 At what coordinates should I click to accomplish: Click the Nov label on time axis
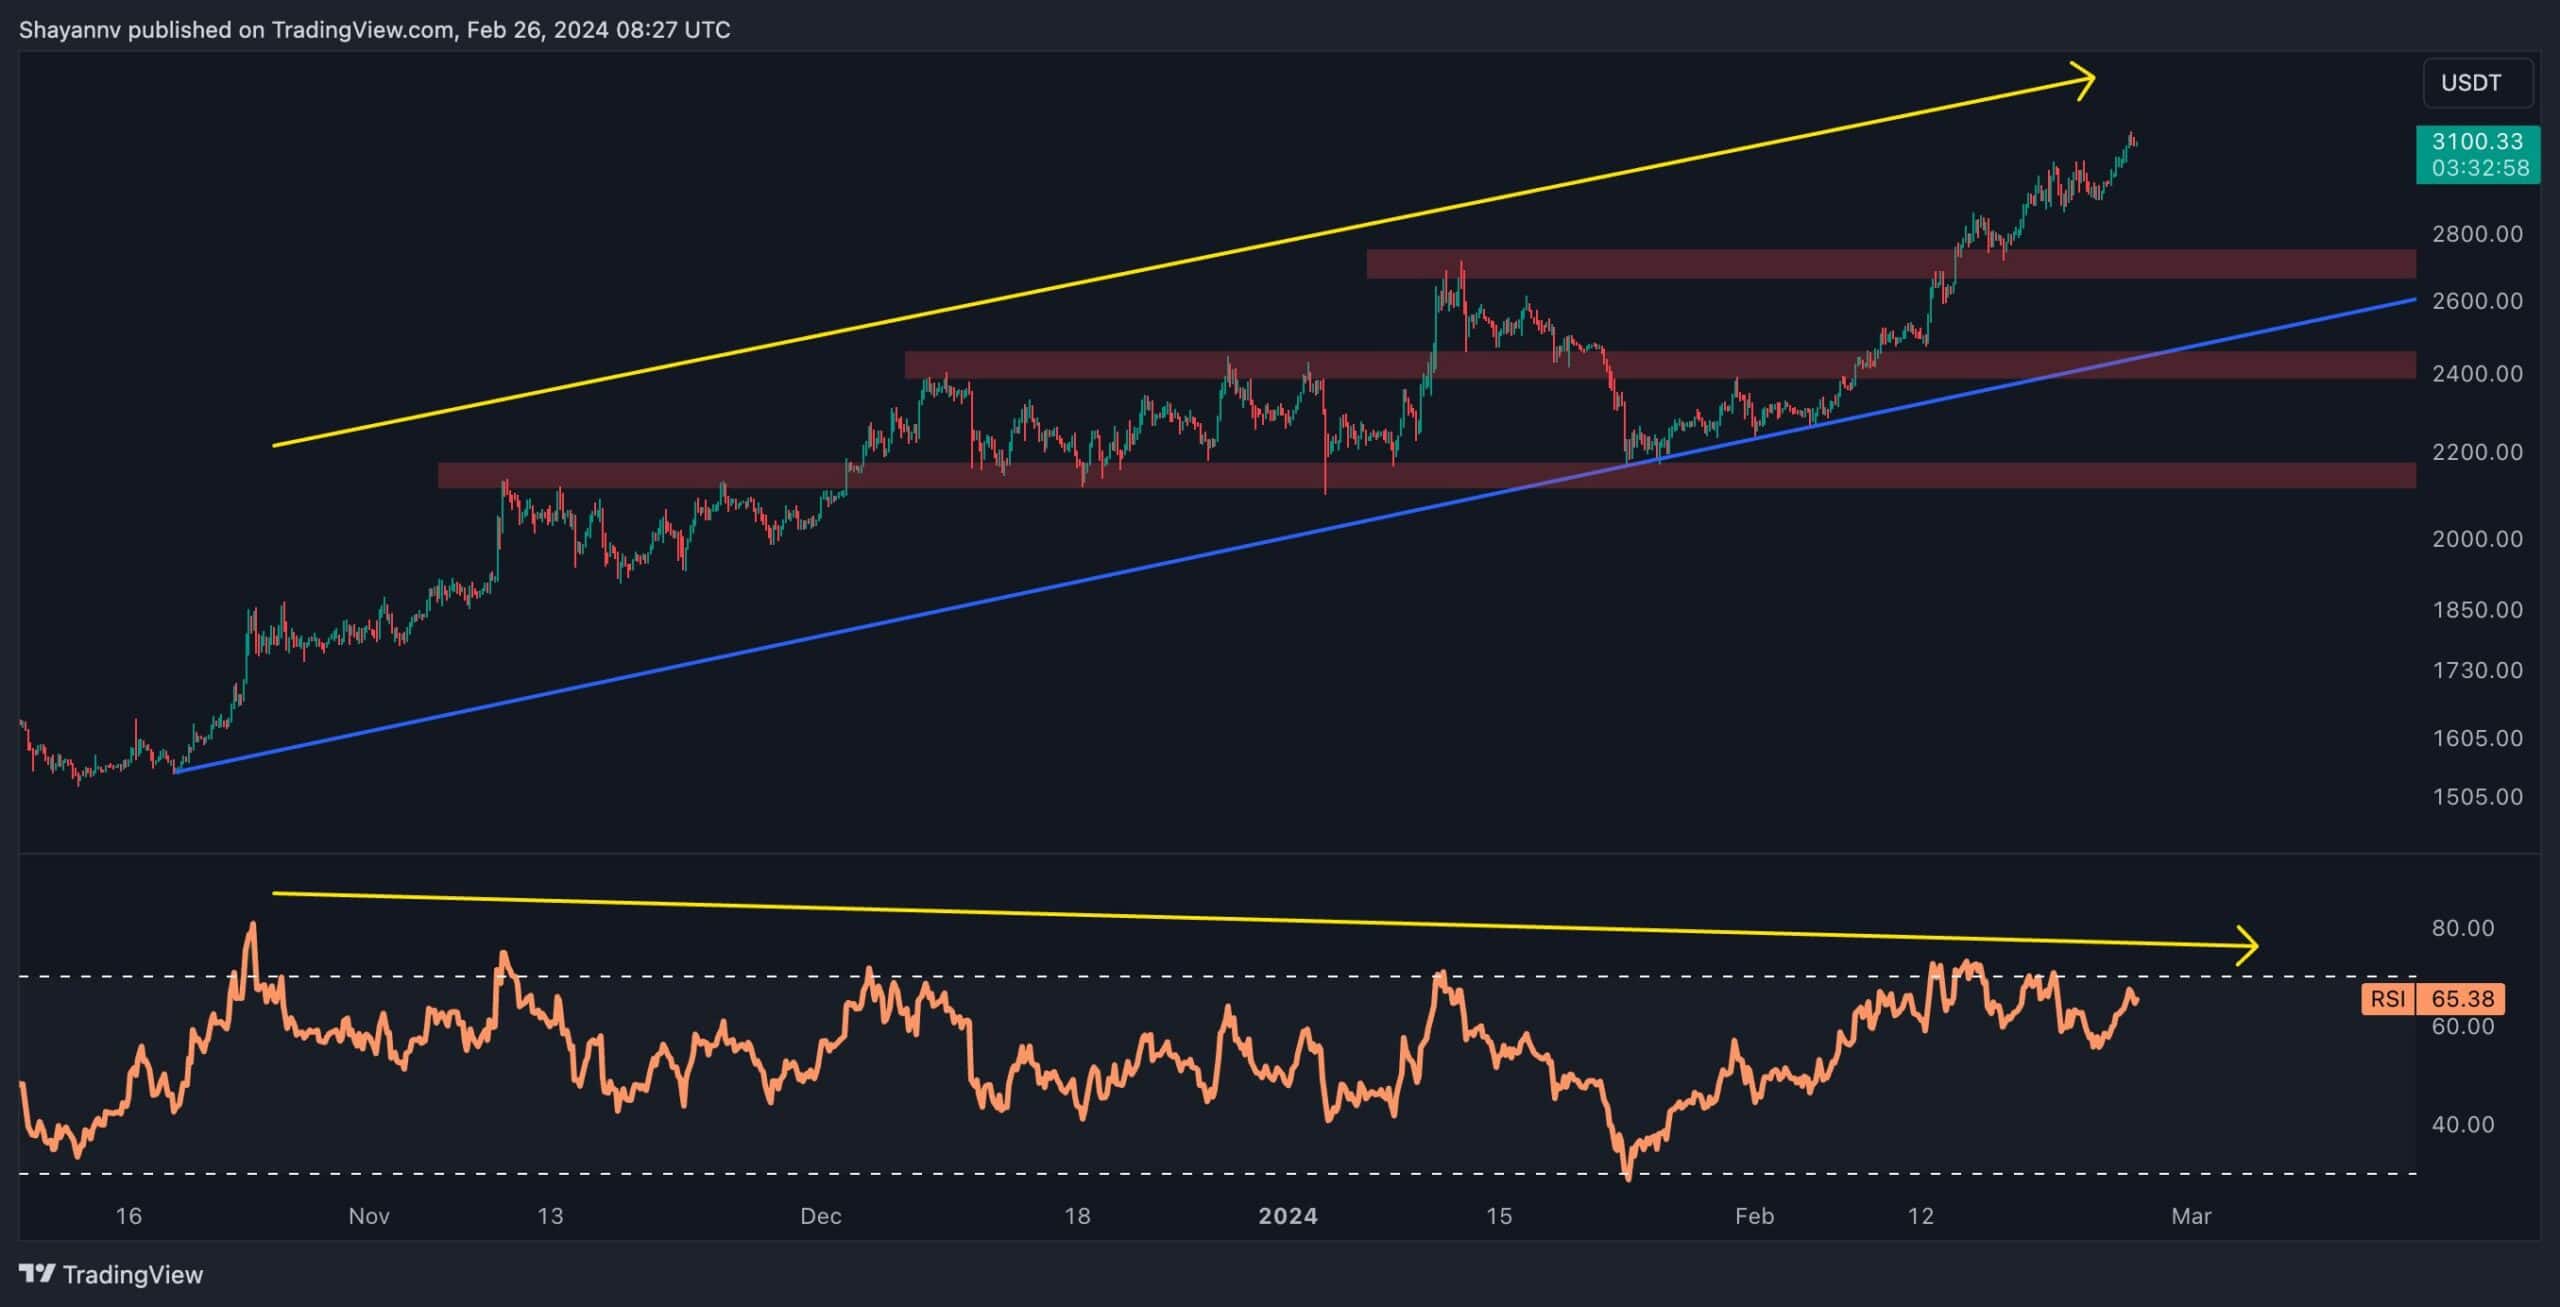coord(368,1216)
